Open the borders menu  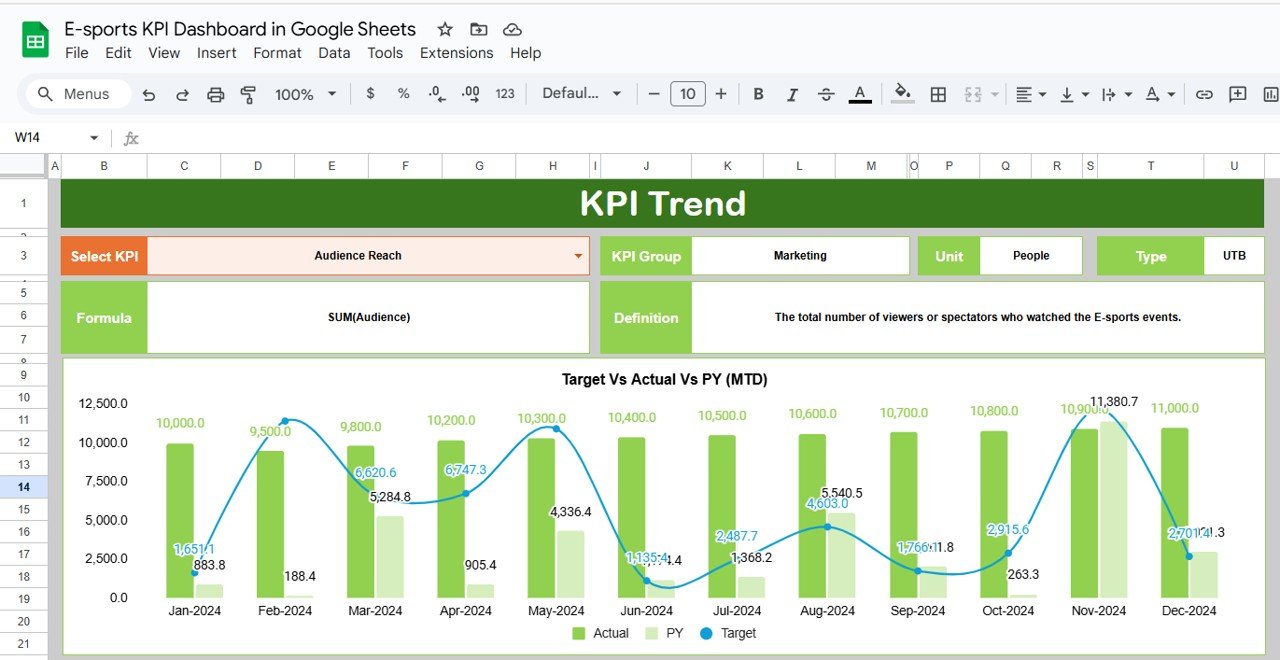pyautogui.click(x=938, y=94)
